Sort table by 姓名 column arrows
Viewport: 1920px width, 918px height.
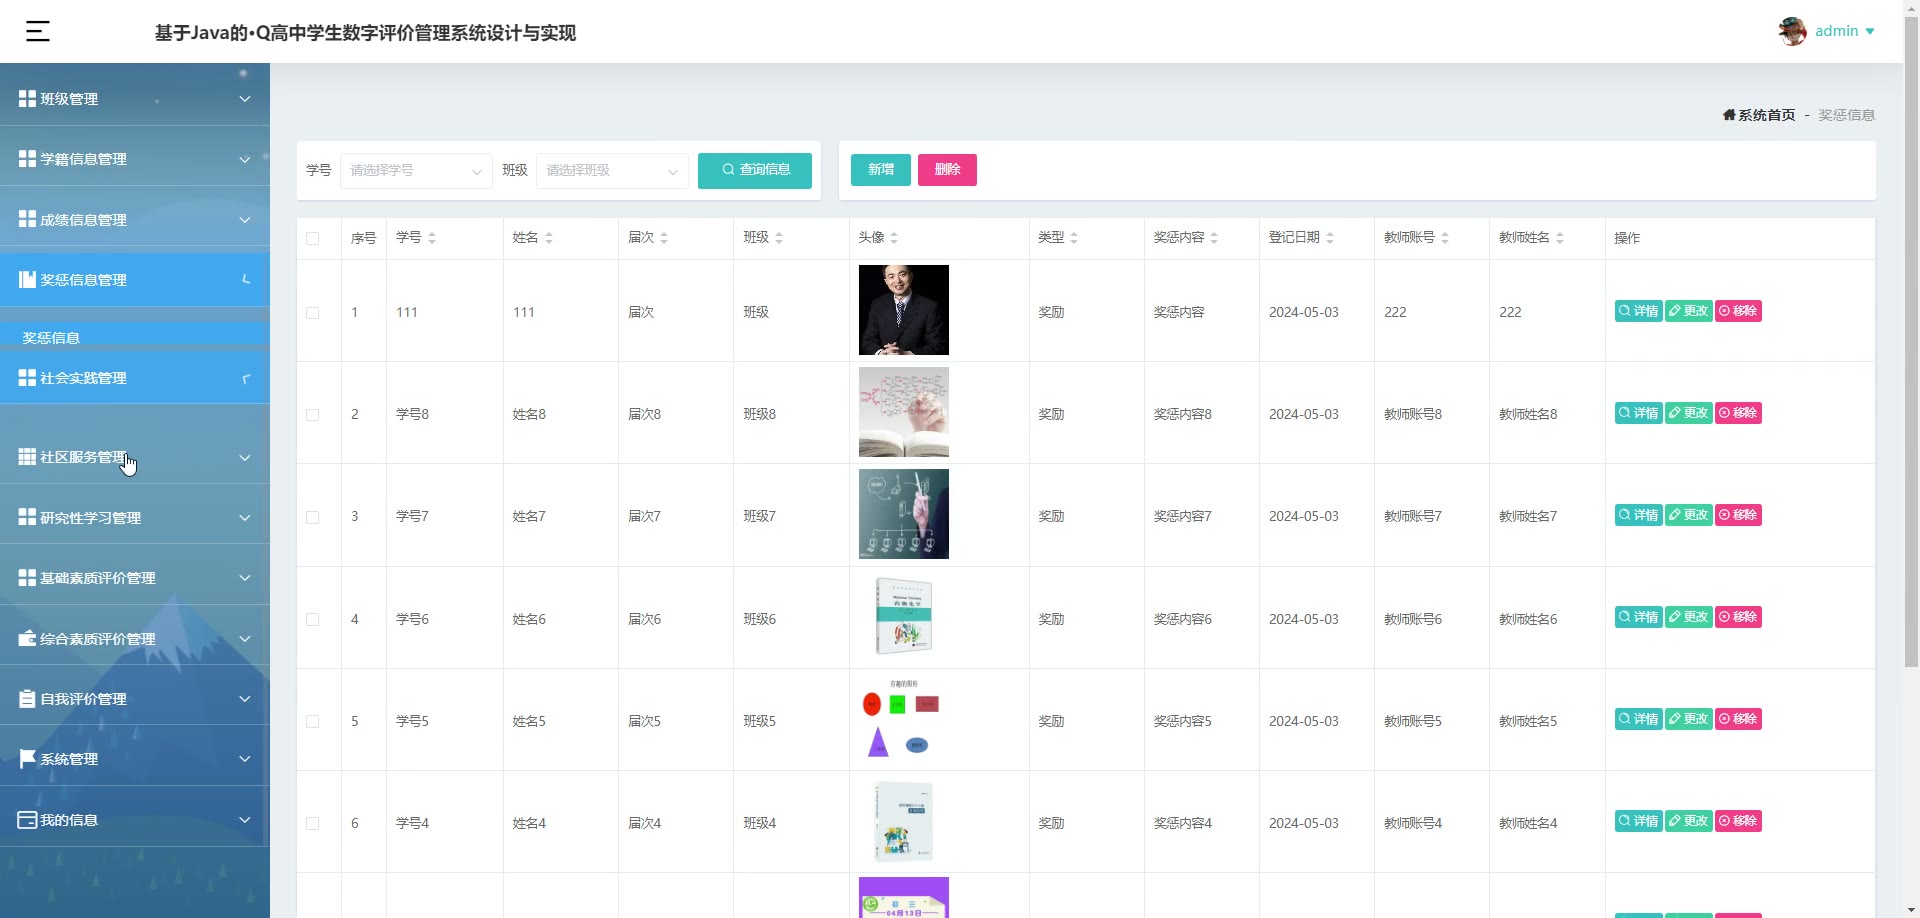point(549,238)
